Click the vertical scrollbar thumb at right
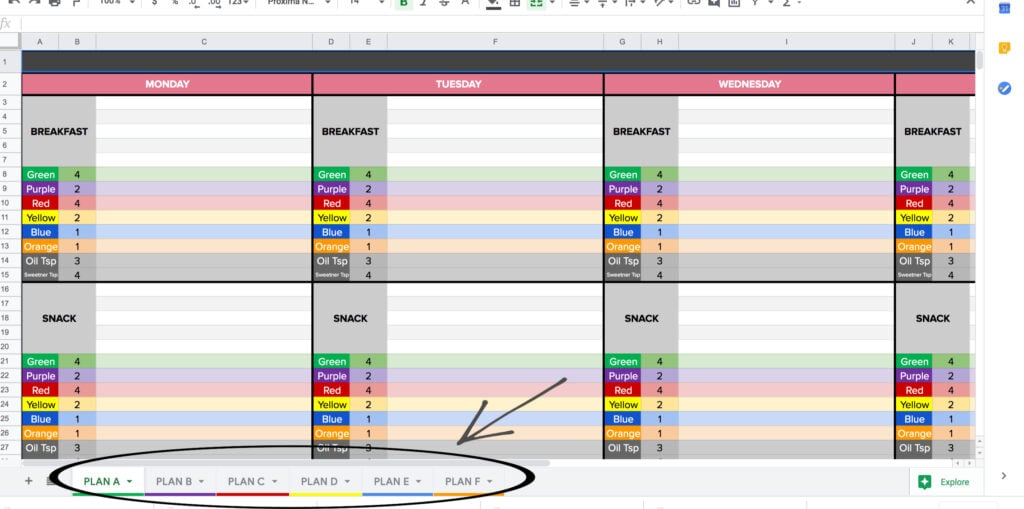The width and height of the screenshot is (1024, 509). (979, 59)
